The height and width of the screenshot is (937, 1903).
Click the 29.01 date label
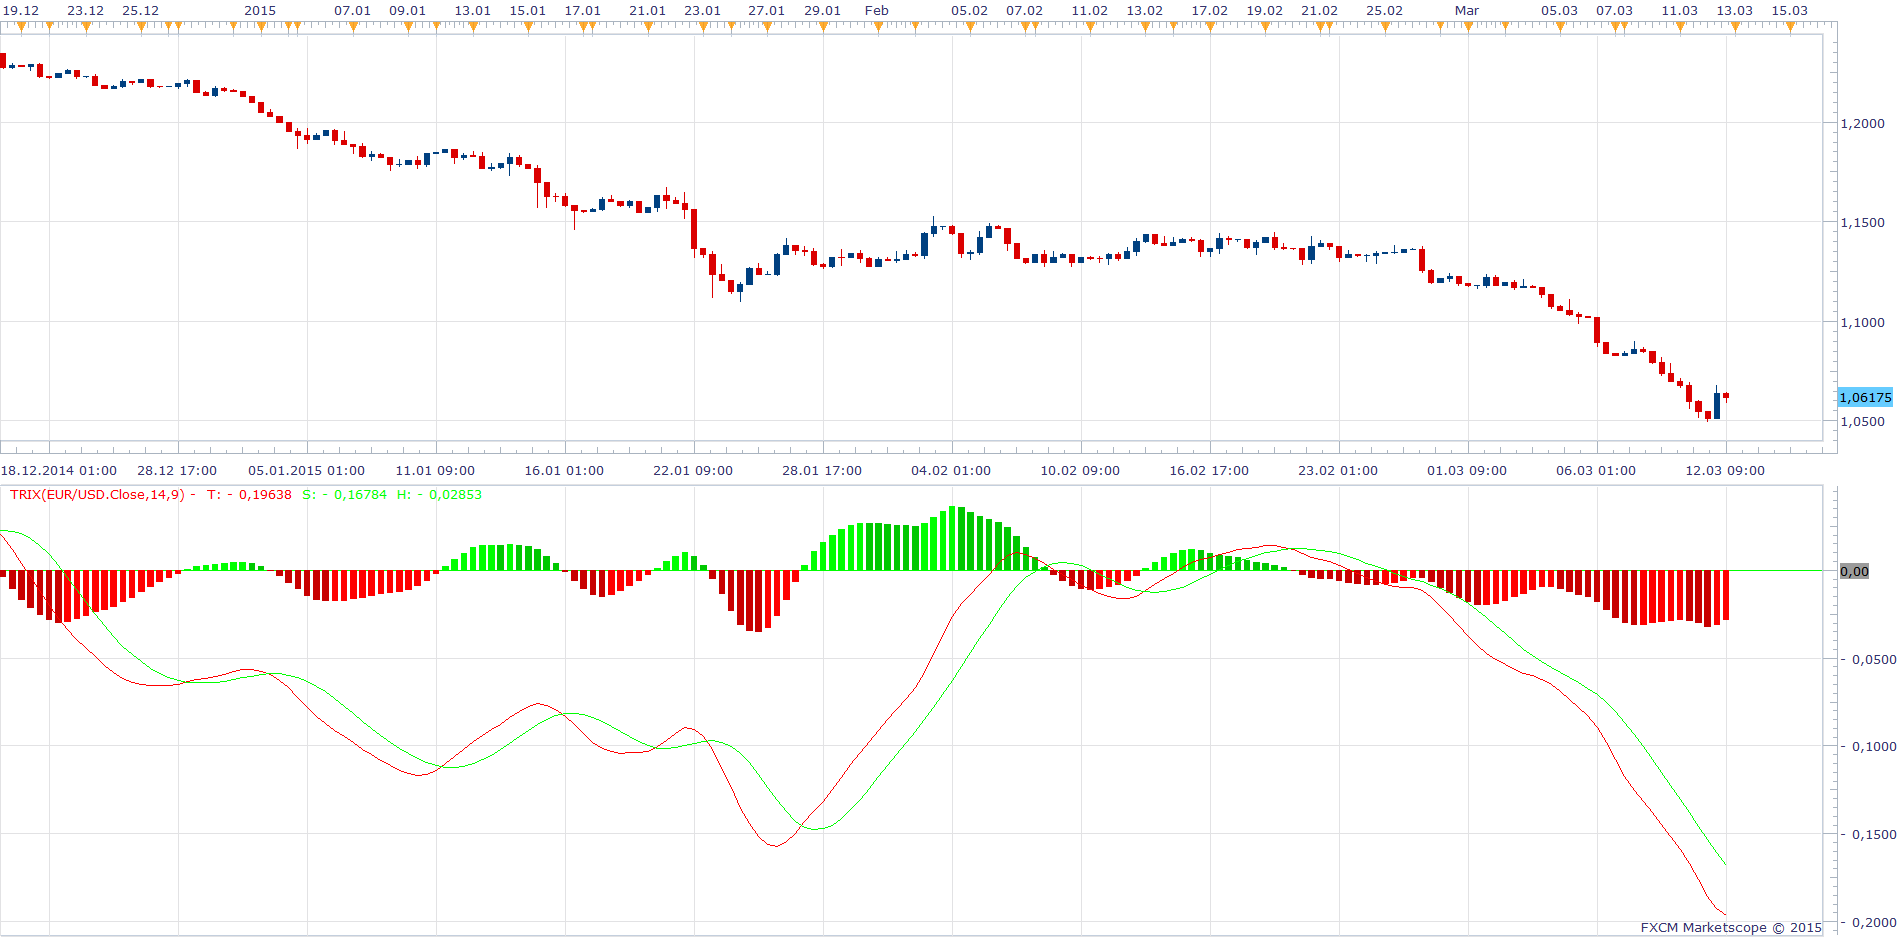pyautogui.click(x=822, y=11)
